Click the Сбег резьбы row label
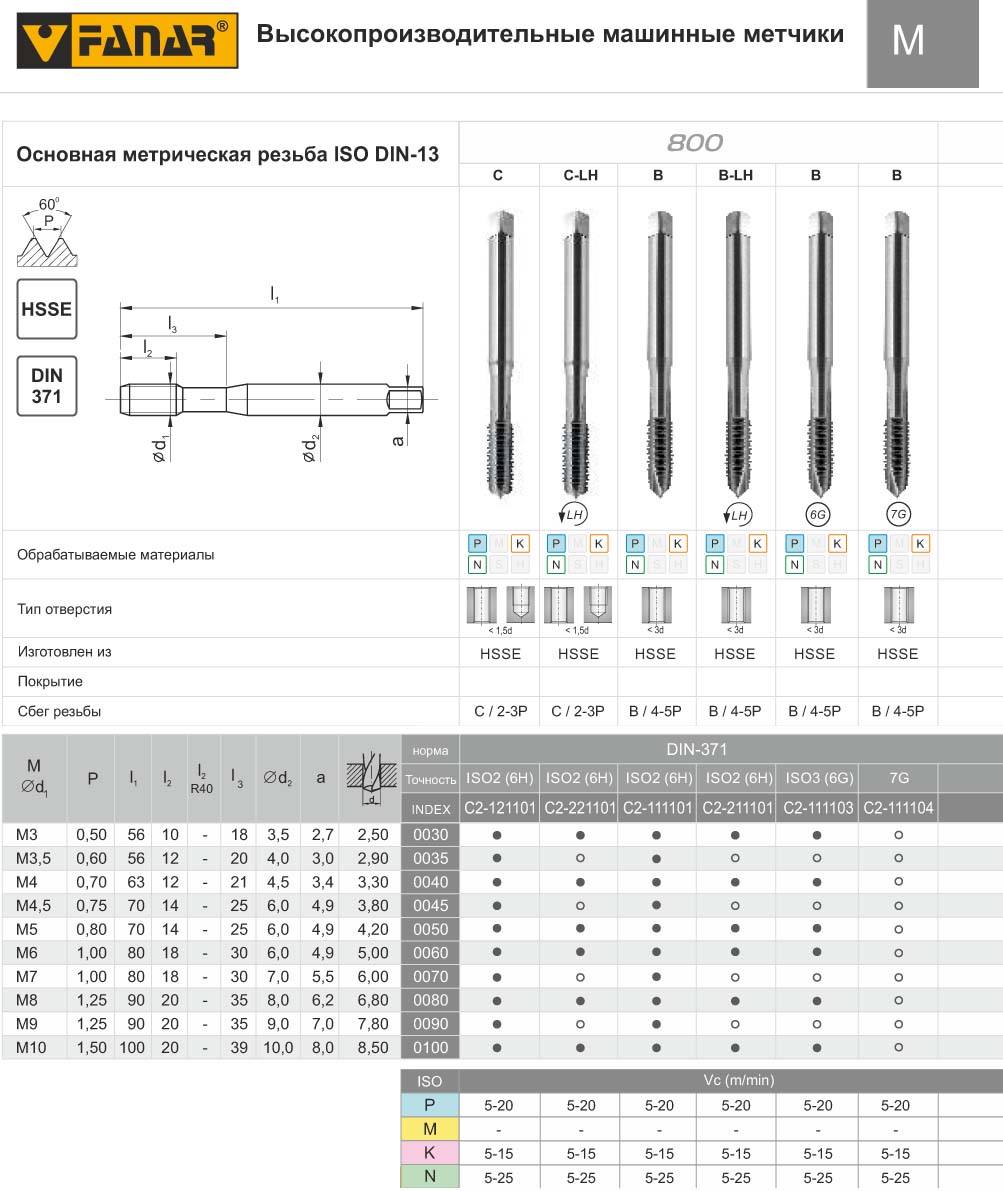 tap(59, 712)
